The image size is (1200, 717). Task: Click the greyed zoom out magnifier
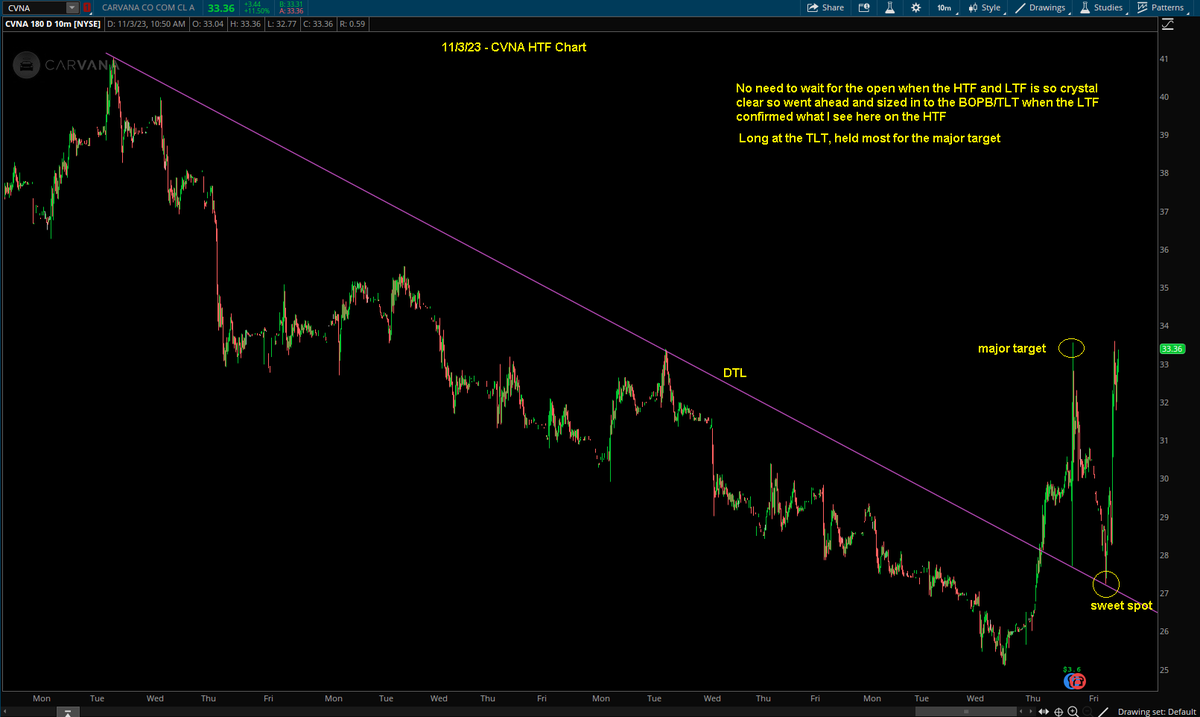tap(1088, 711)
